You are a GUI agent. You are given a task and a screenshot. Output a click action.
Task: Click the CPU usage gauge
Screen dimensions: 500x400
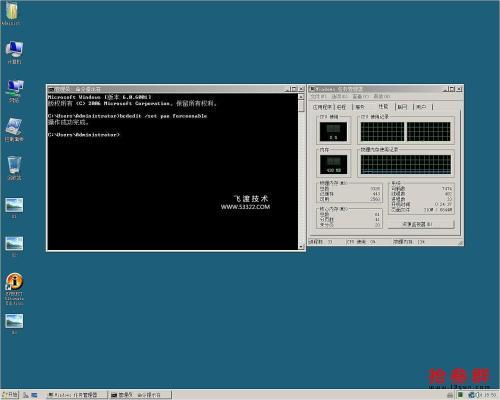333,132
